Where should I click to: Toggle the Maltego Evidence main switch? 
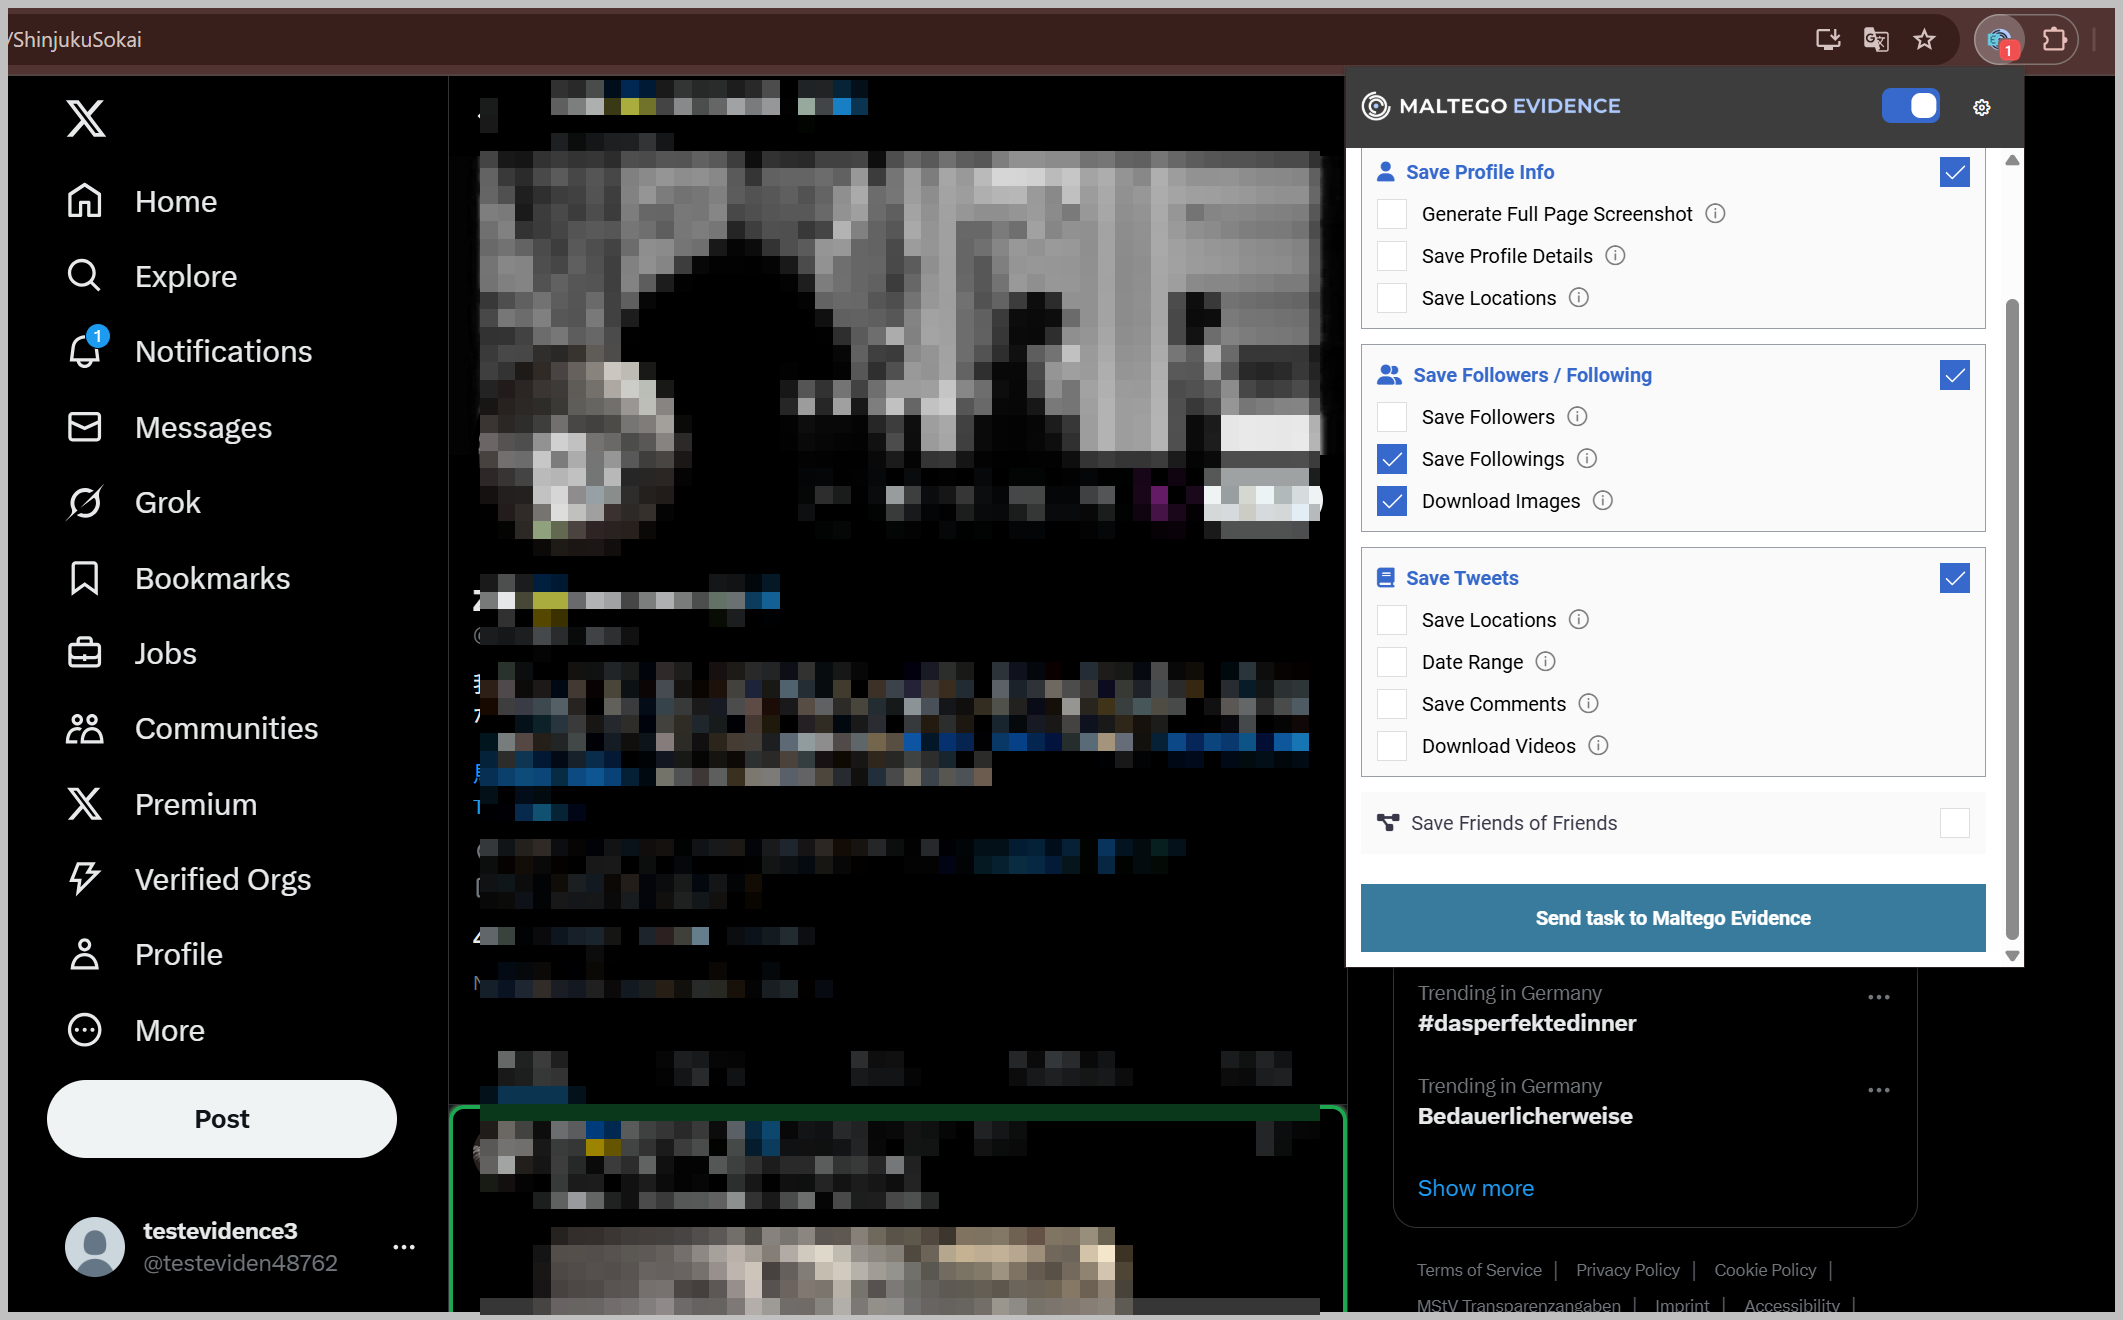[1911, 106]
